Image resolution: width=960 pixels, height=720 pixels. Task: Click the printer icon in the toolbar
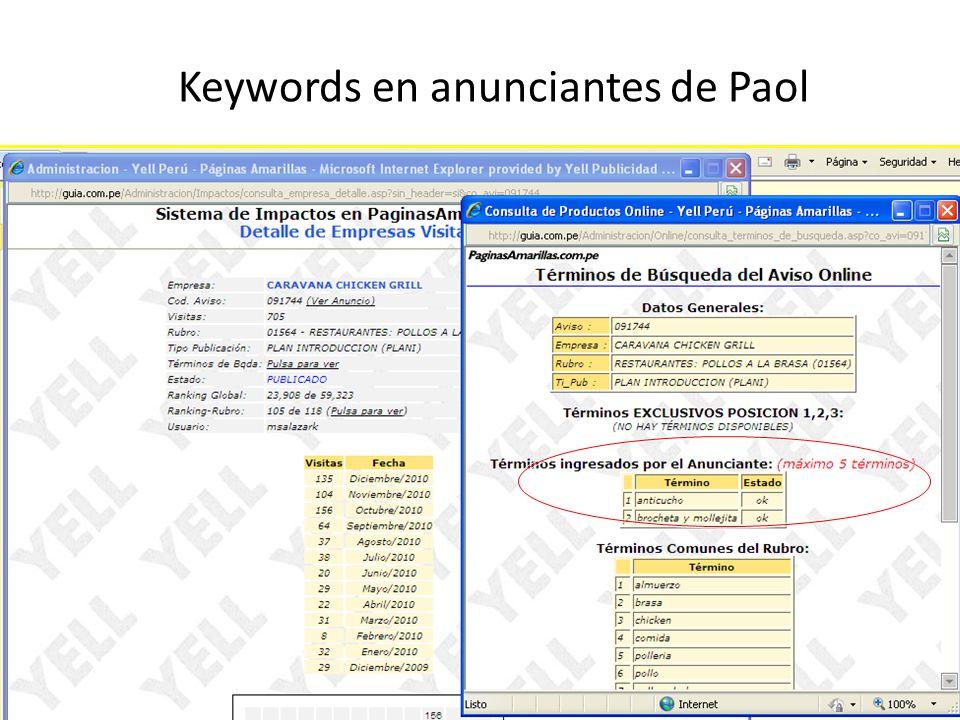click(x=792, y=162)
